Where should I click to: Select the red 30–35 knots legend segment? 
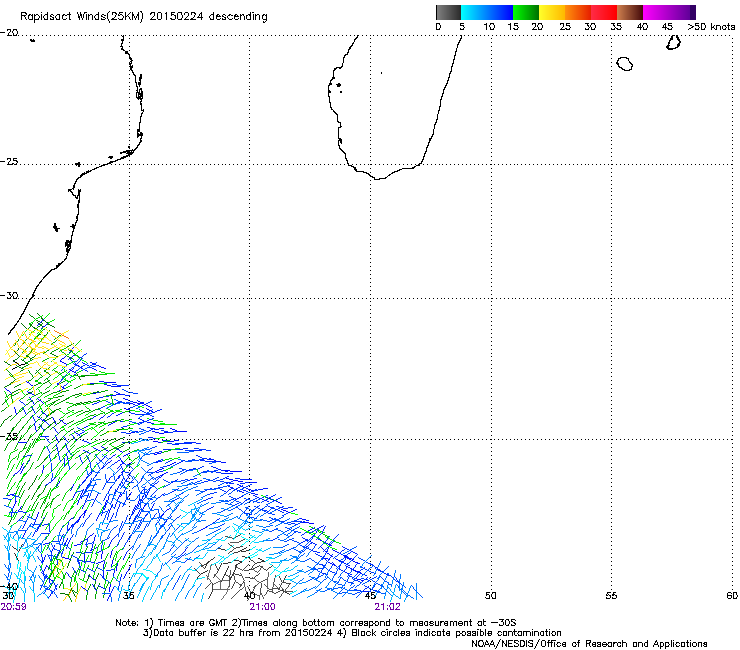604,12
